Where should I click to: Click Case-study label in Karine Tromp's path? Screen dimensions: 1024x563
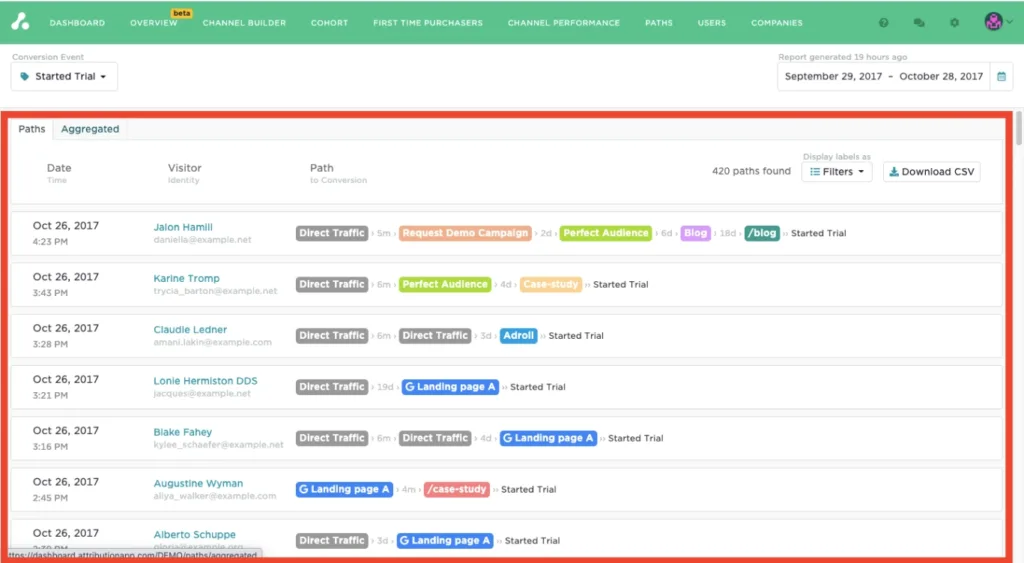[551, 284]
